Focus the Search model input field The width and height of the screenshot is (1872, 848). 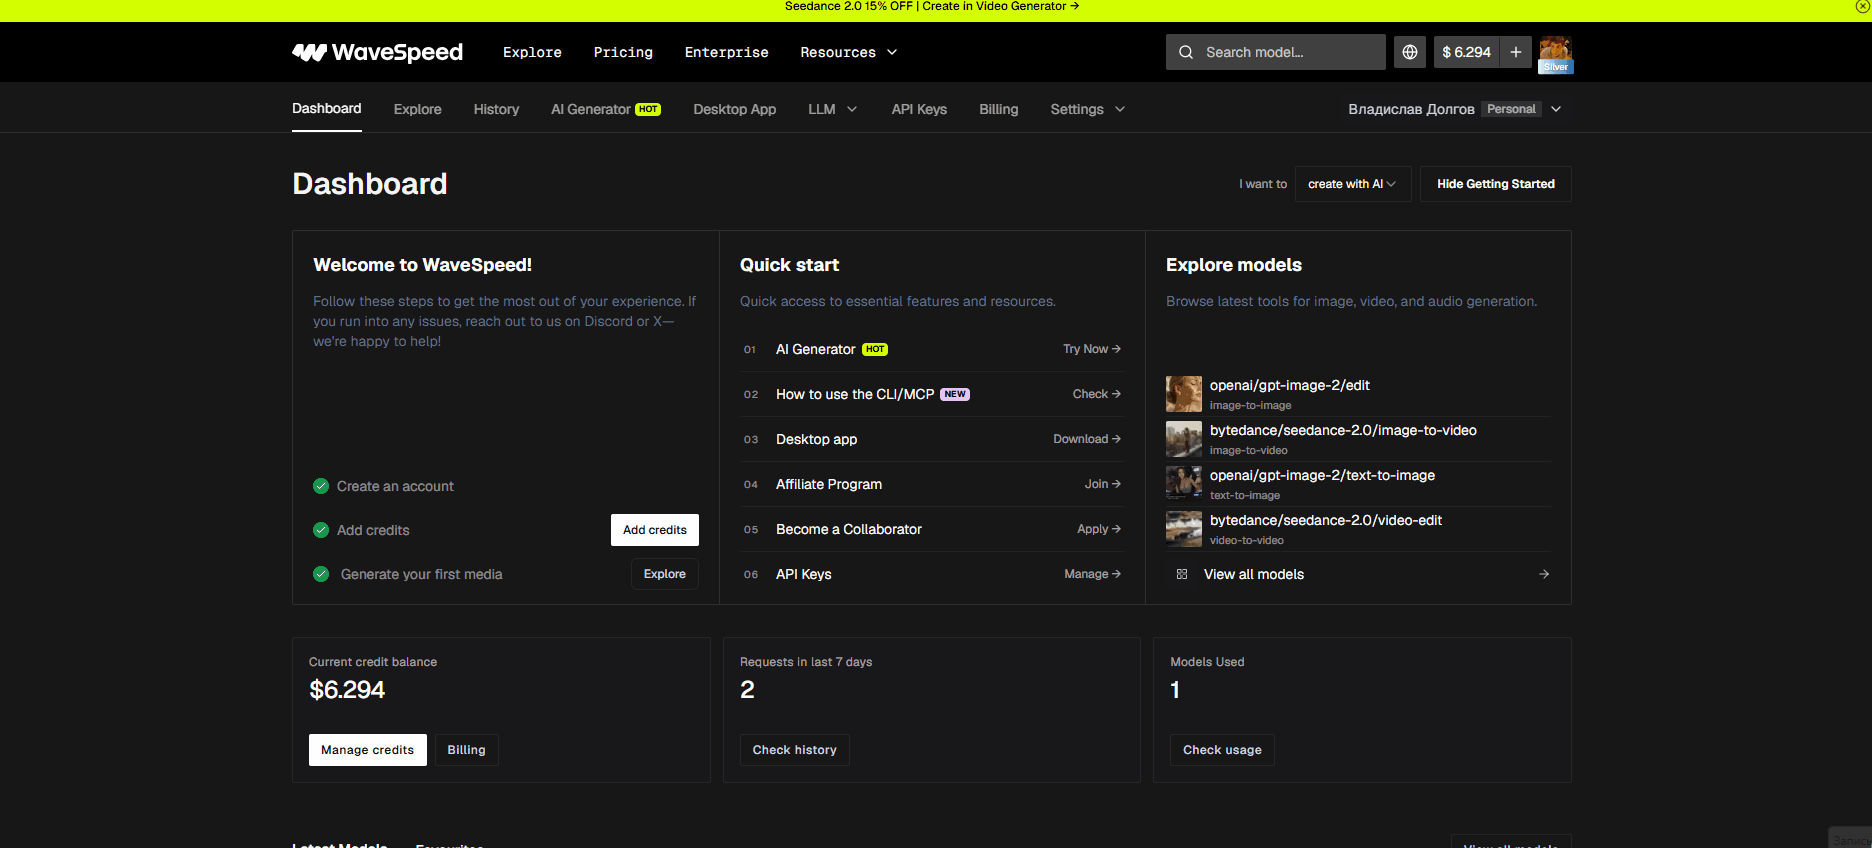point(1276,52)
